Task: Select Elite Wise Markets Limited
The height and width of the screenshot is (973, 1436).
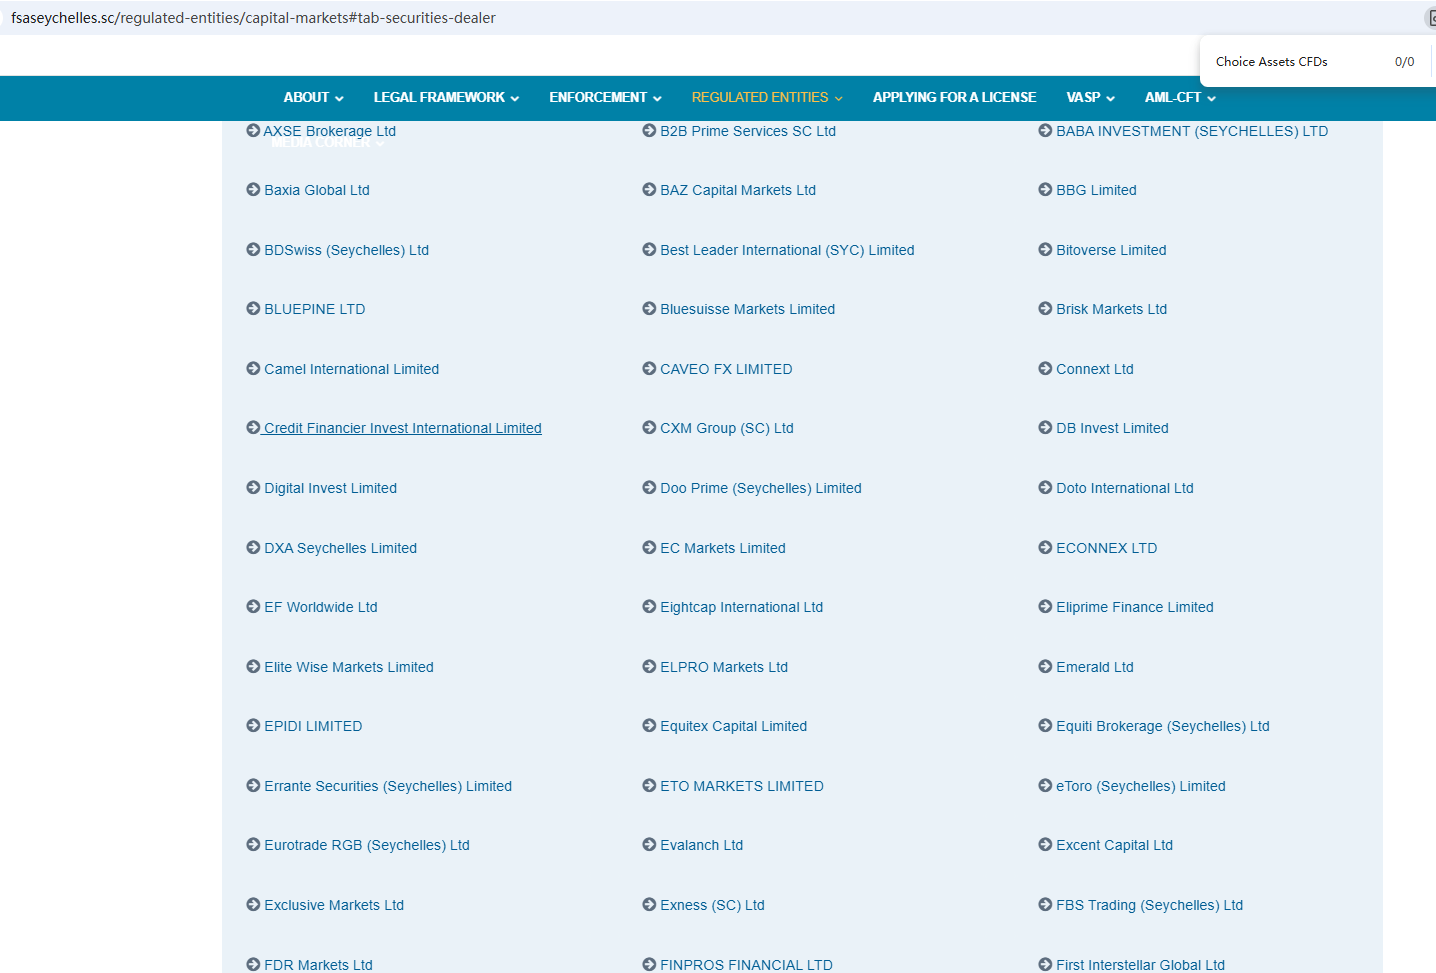Action: 349,667
